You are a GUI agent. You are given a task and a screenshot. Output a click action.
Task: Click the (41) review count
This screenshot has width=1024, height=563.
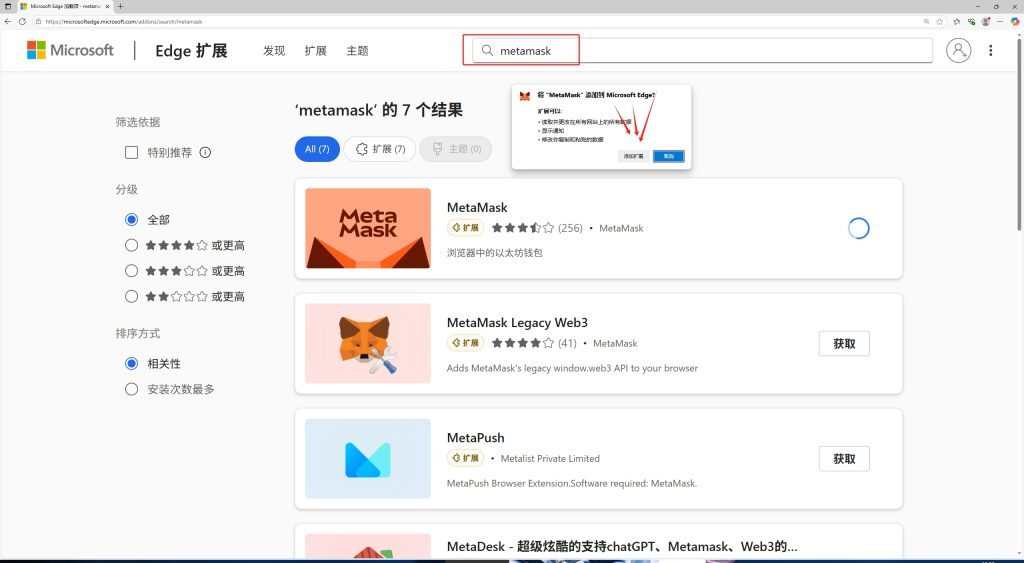pyautogui.click(x=567, y=343)
